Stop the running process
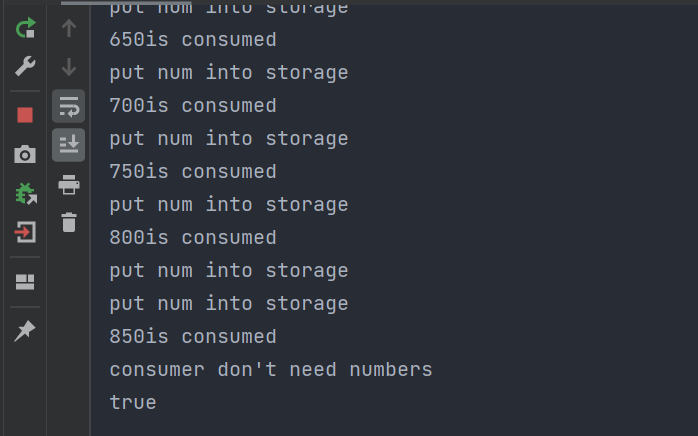The width and height of the screenshot is (698, 436). coord(25,115)
